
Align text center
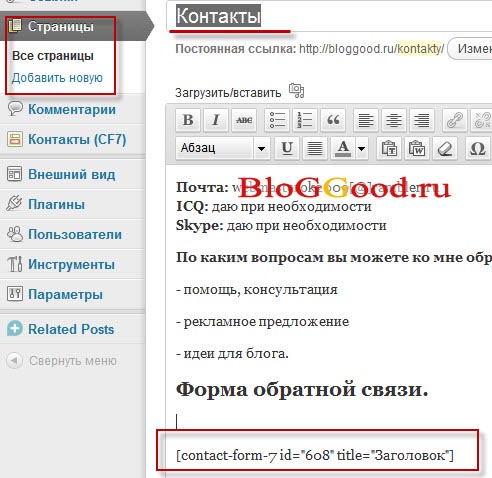pyautogui.click(x=394, y=120)
